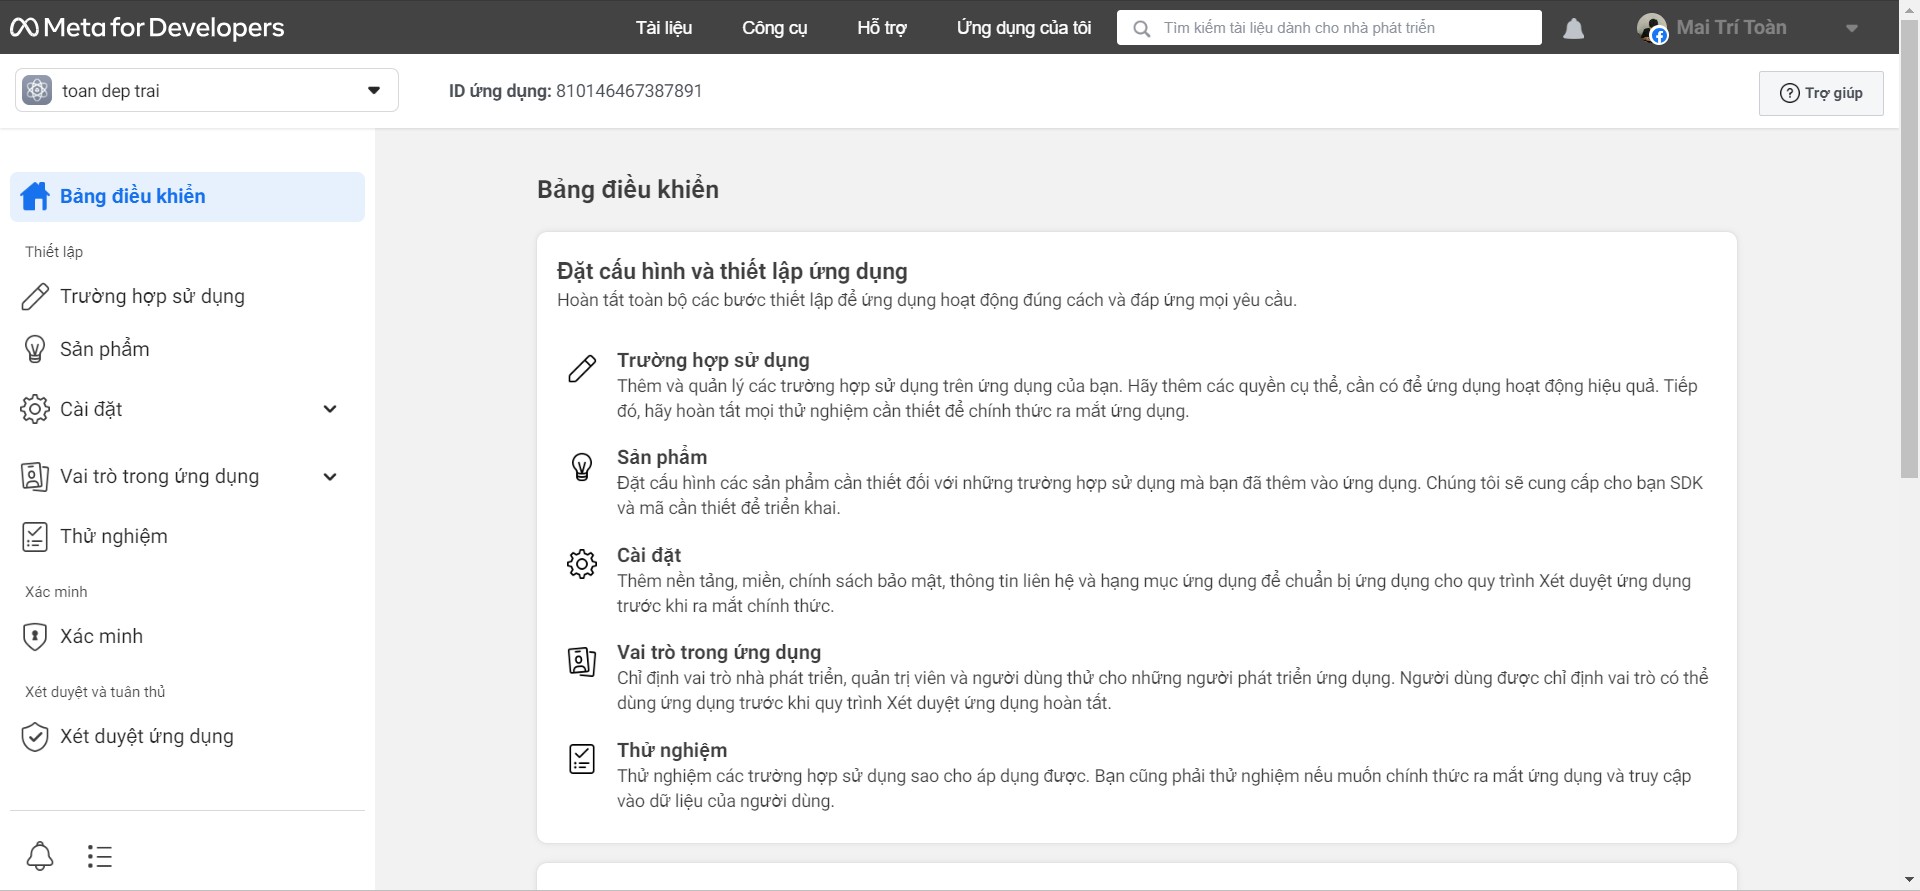
Task: Click the Bảng điều khiển page heading
Action: tap(628, 189)
